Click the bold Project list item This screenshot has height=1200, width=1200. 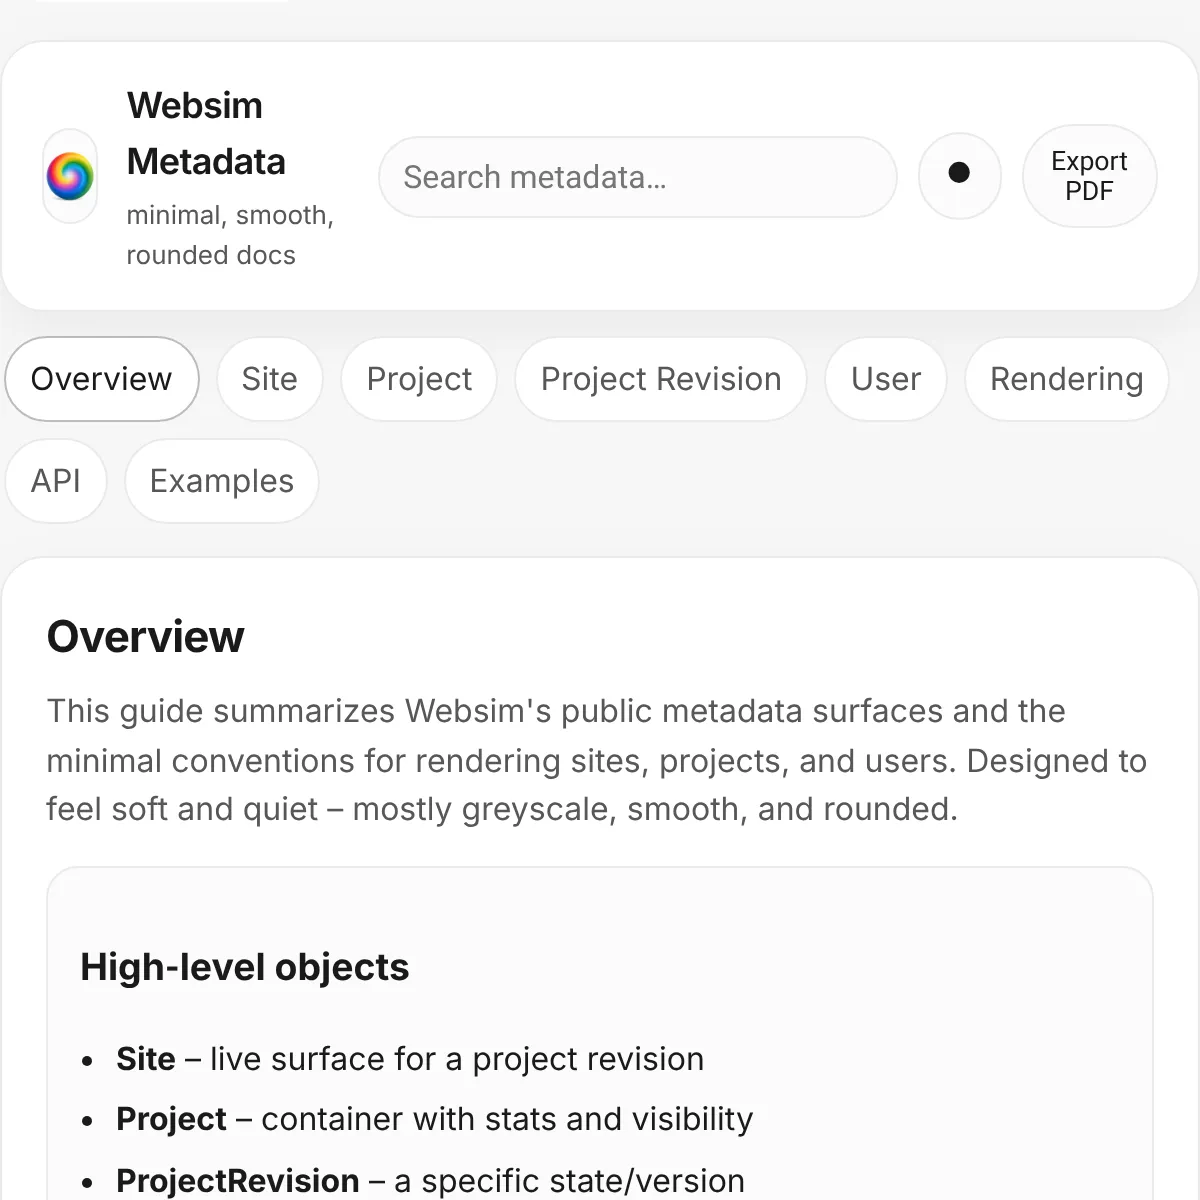(172, 1119)
